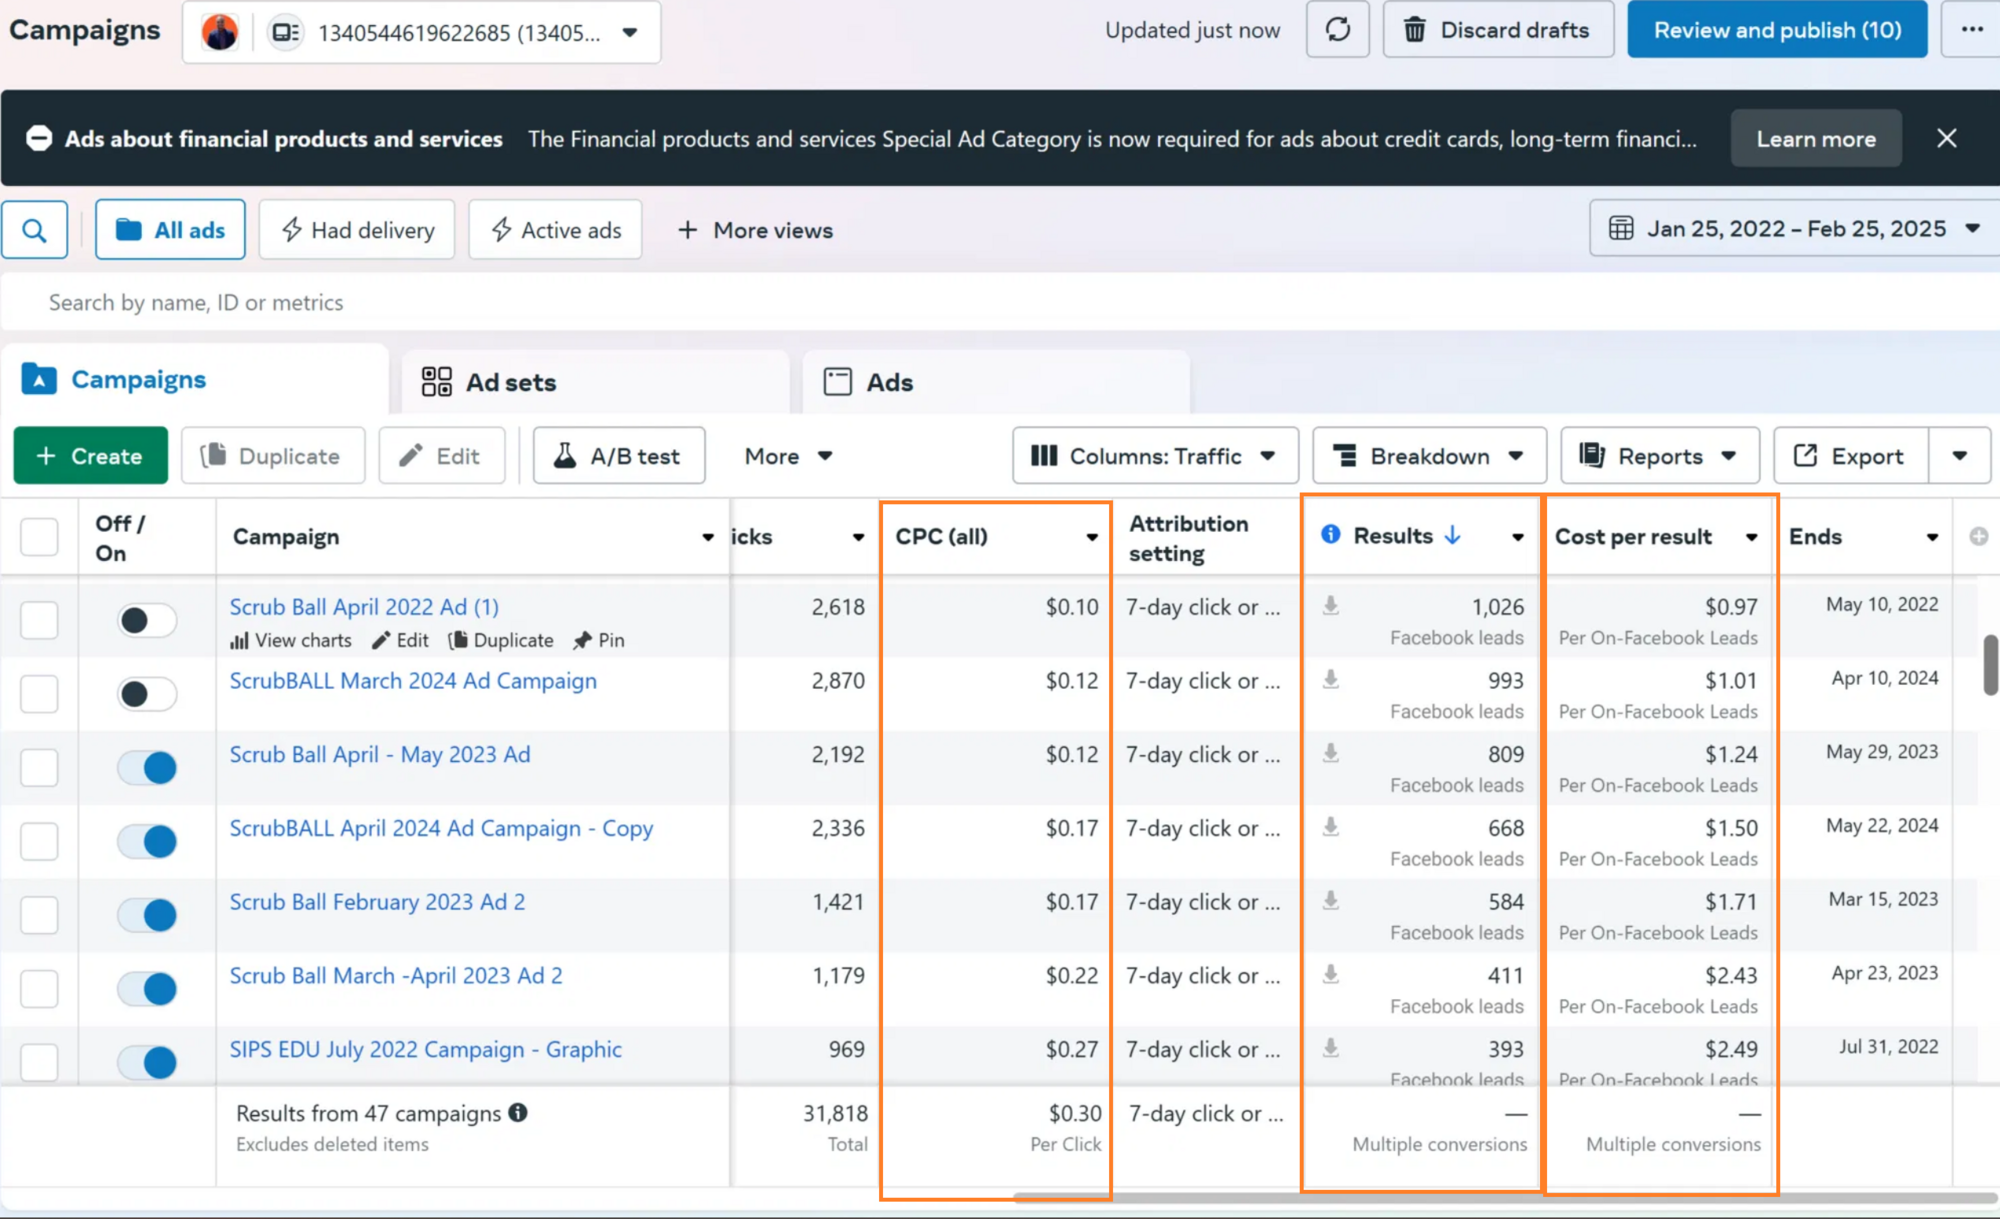2000x1219 pixels.
Task: Click Review and publish (10)
Action: pos(1777,30)
